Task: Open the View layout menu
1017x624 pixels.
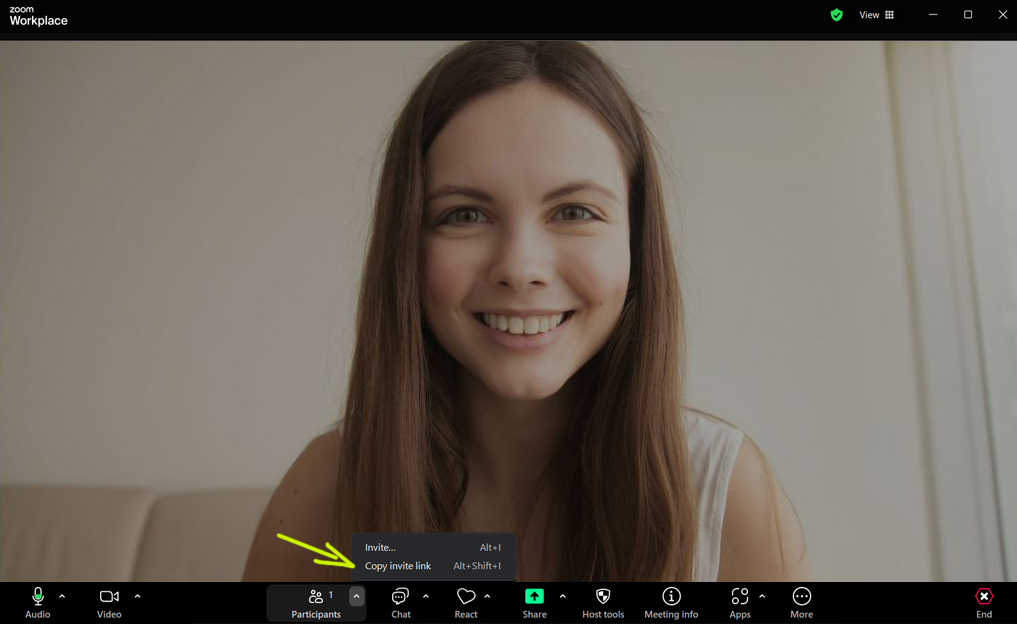Action: click(x=877, y=15)
